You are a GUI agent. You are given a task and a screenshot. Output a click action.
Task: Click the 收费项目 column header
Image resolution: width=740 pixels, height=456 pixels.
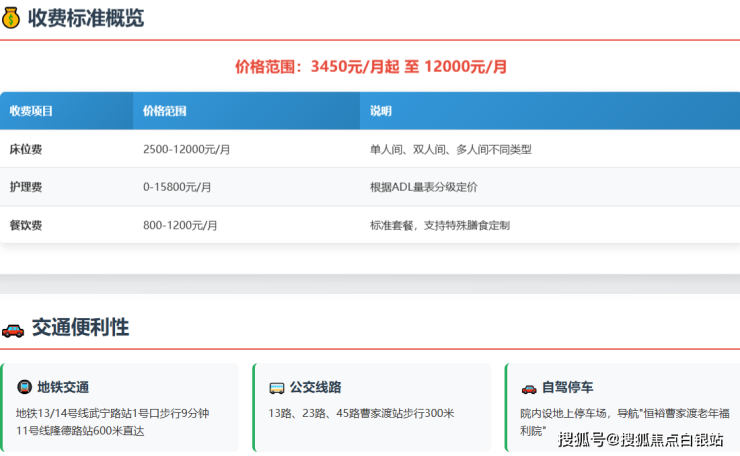coord(31,111)
